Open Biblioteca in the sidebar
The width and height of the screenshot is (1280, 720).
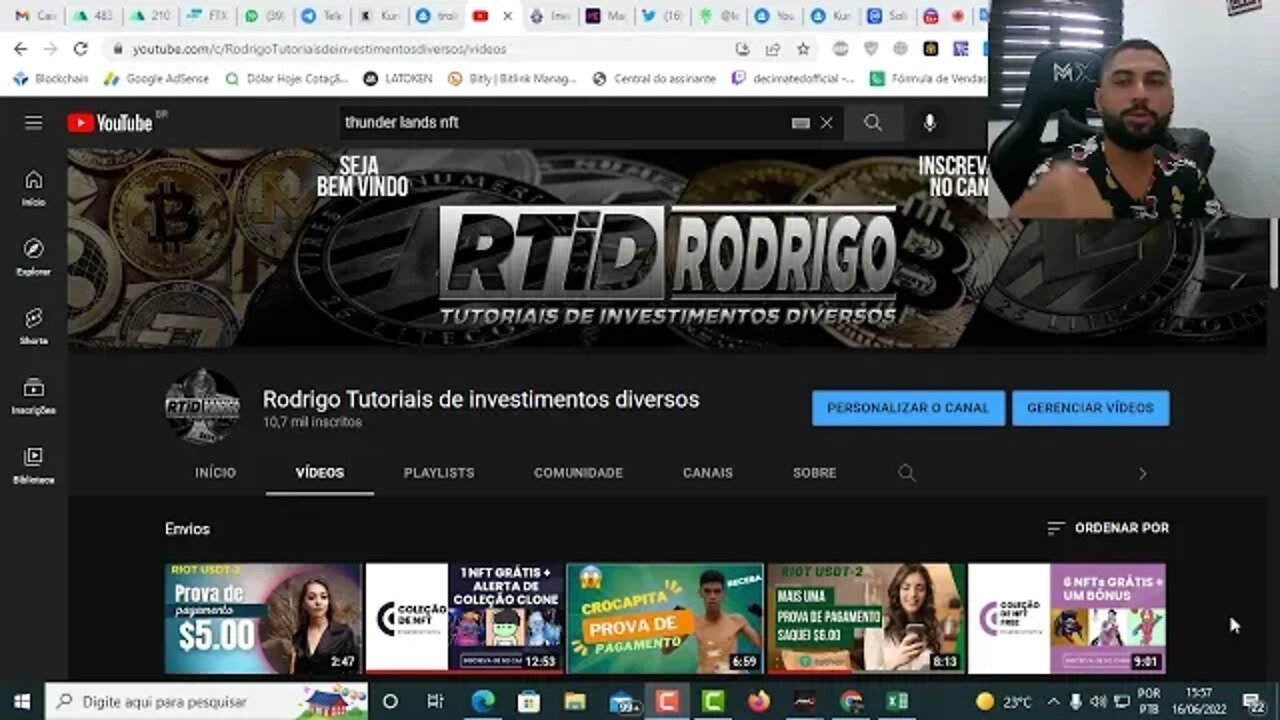click(x=34, y=465)
